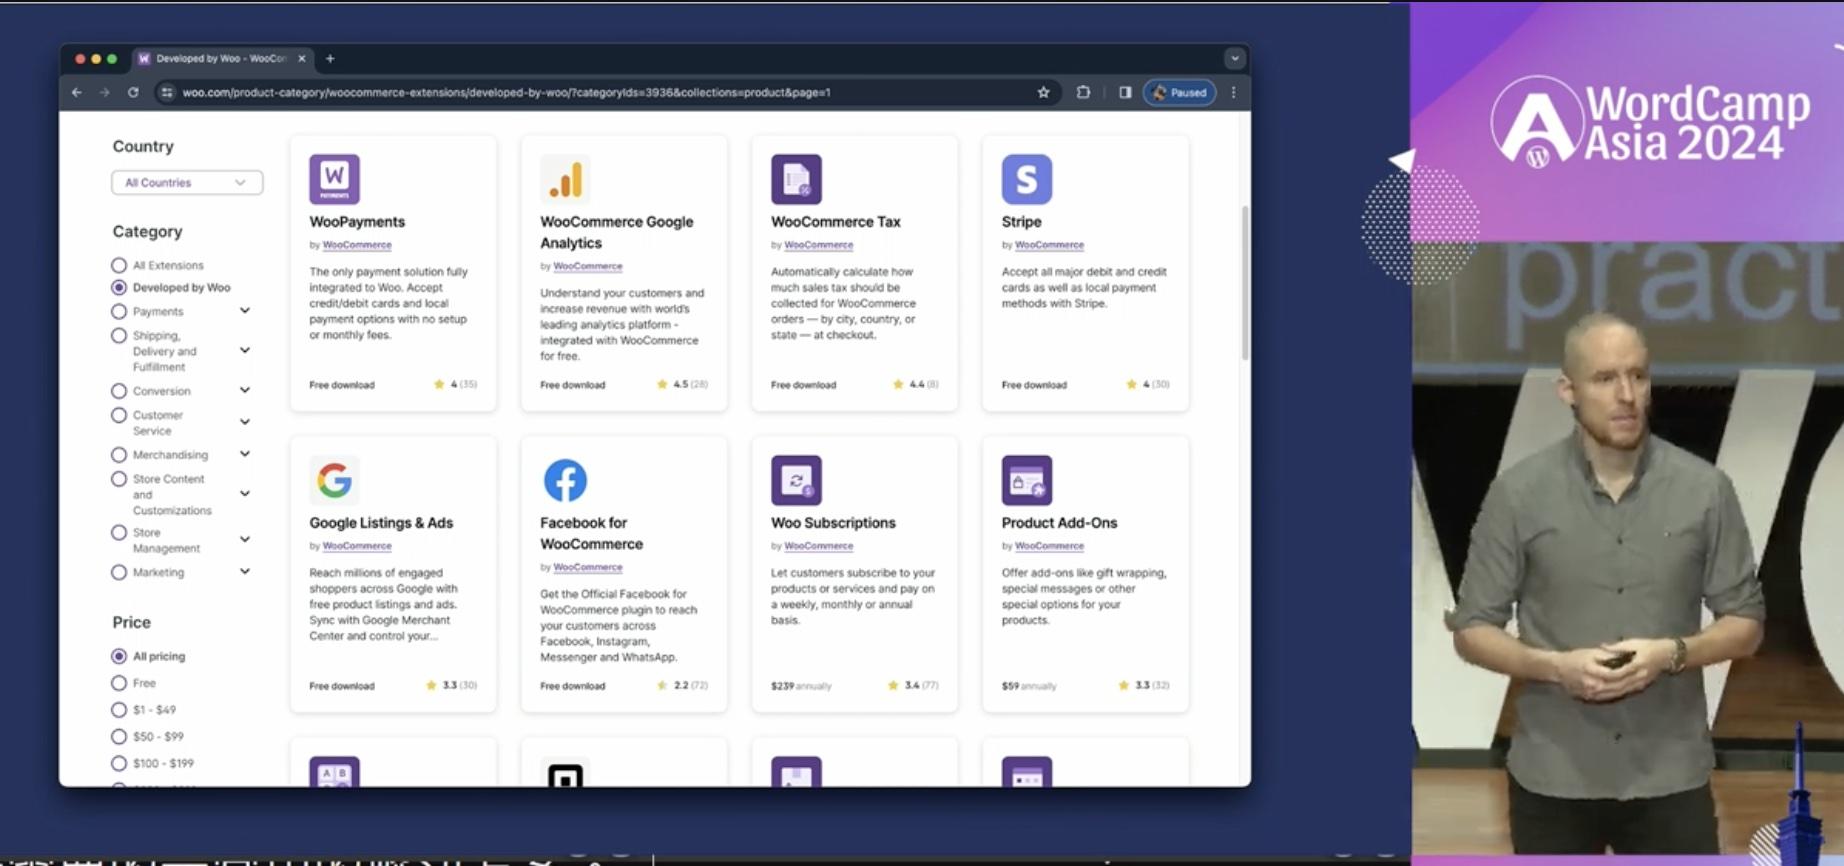Switch to the Developed by Woo tab
This screenshot has height=866, width=1844.
[220, 58]
